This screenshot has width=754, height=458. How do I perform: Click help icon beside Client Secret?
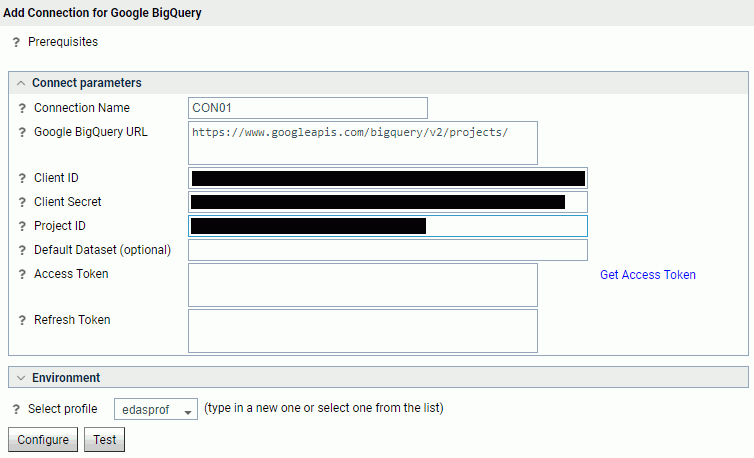22,202
